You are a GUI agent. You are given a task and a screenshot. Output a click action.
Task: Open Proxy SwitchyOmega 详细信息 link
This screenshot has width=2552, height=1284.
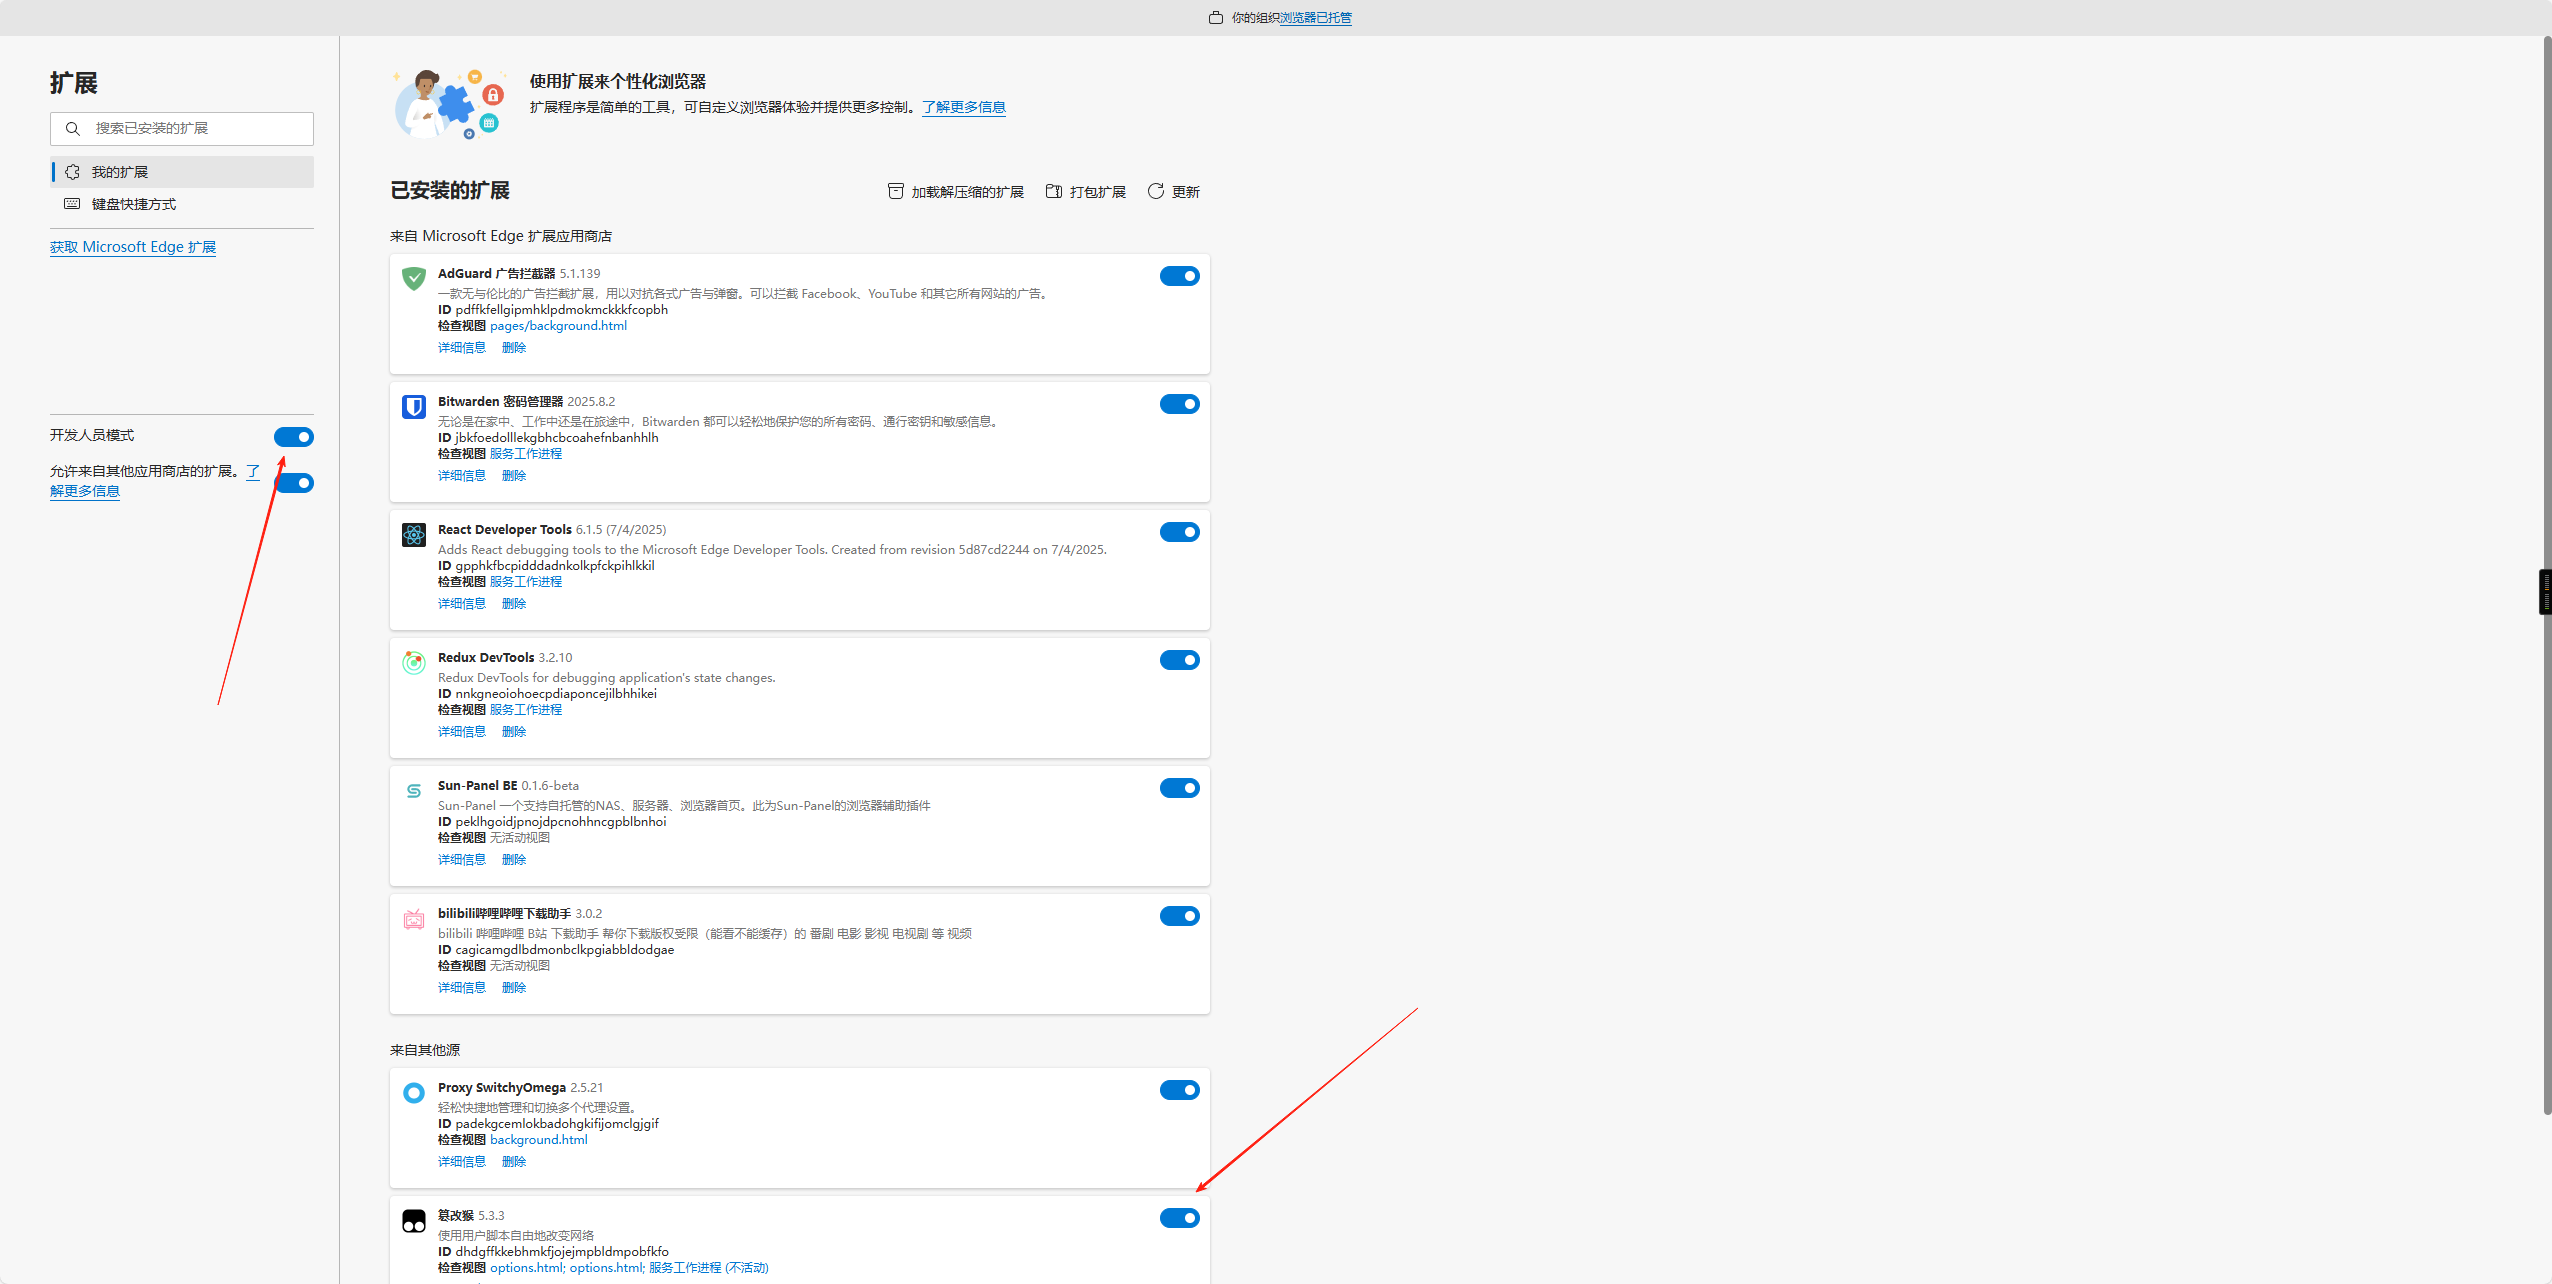click(x=462, y=1162)
